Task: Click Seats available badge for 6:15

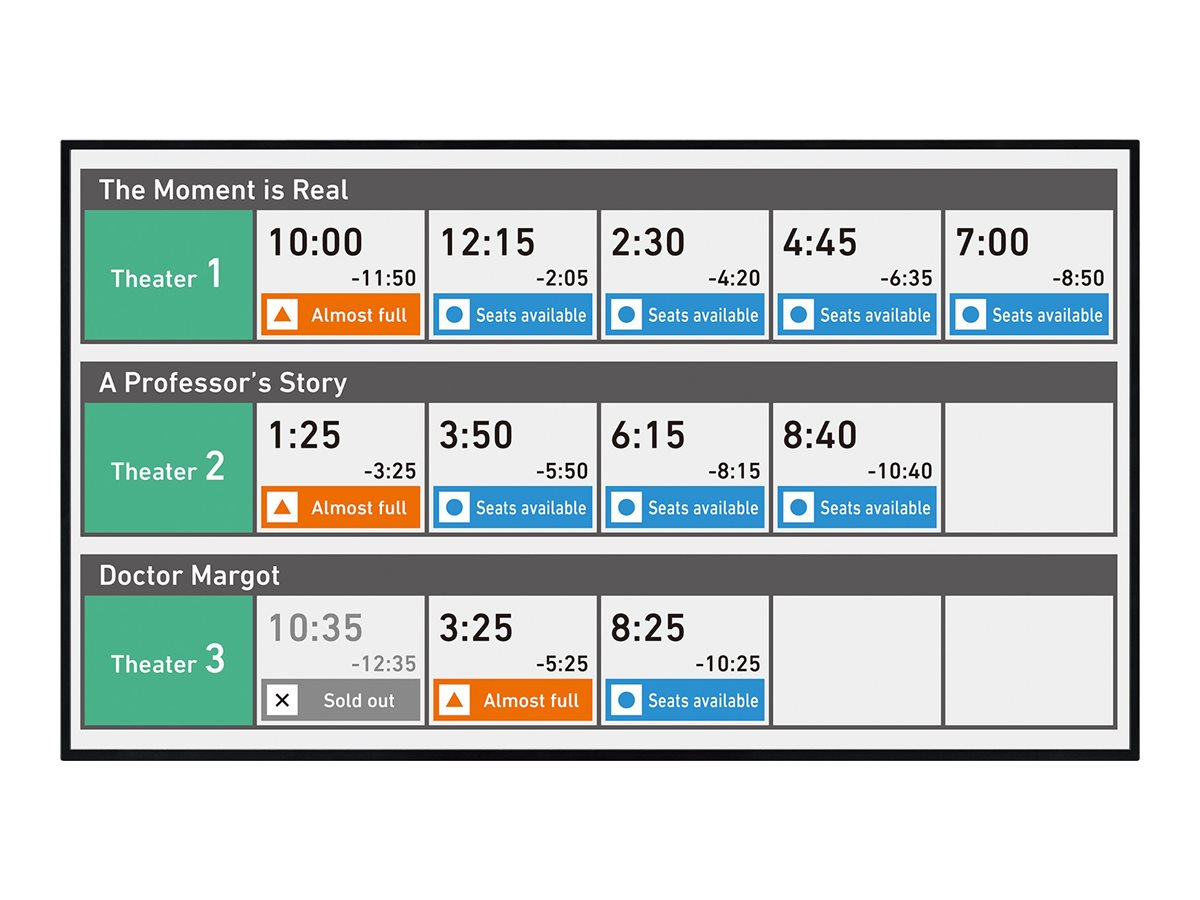Action: [685, 508]
